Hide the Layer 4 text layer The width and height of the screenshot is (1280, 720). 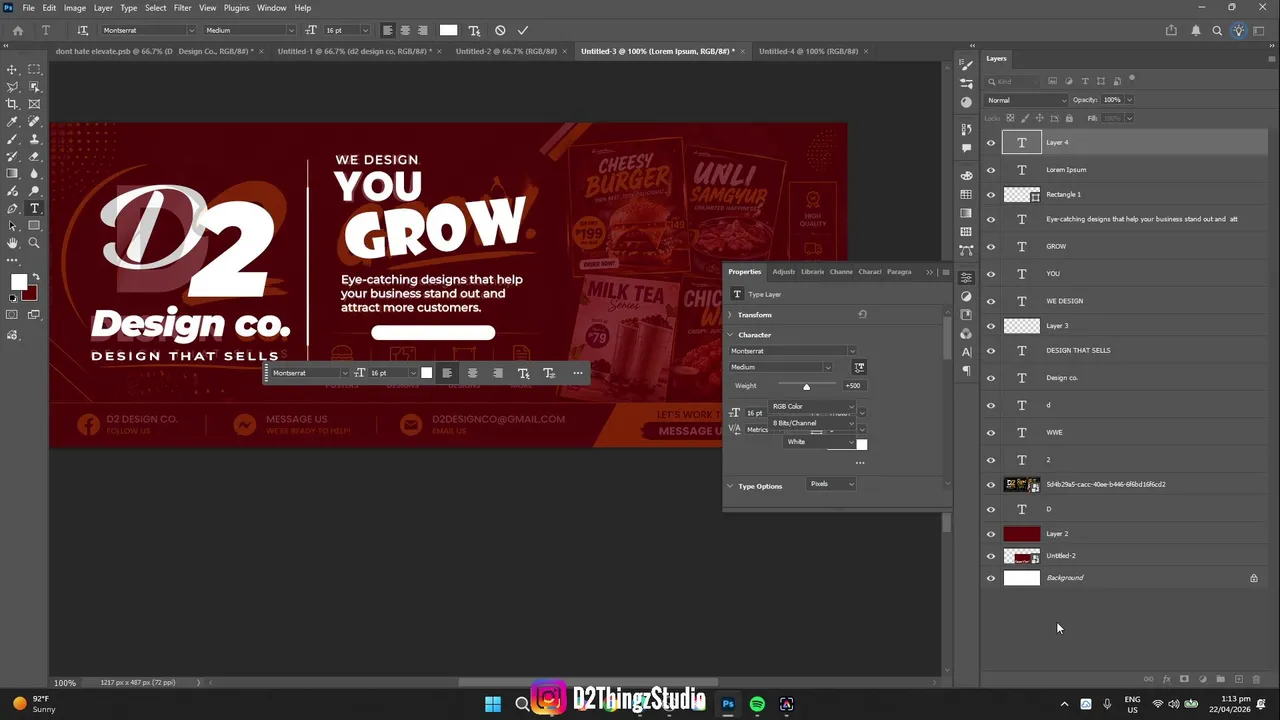(x=991, y=143)
